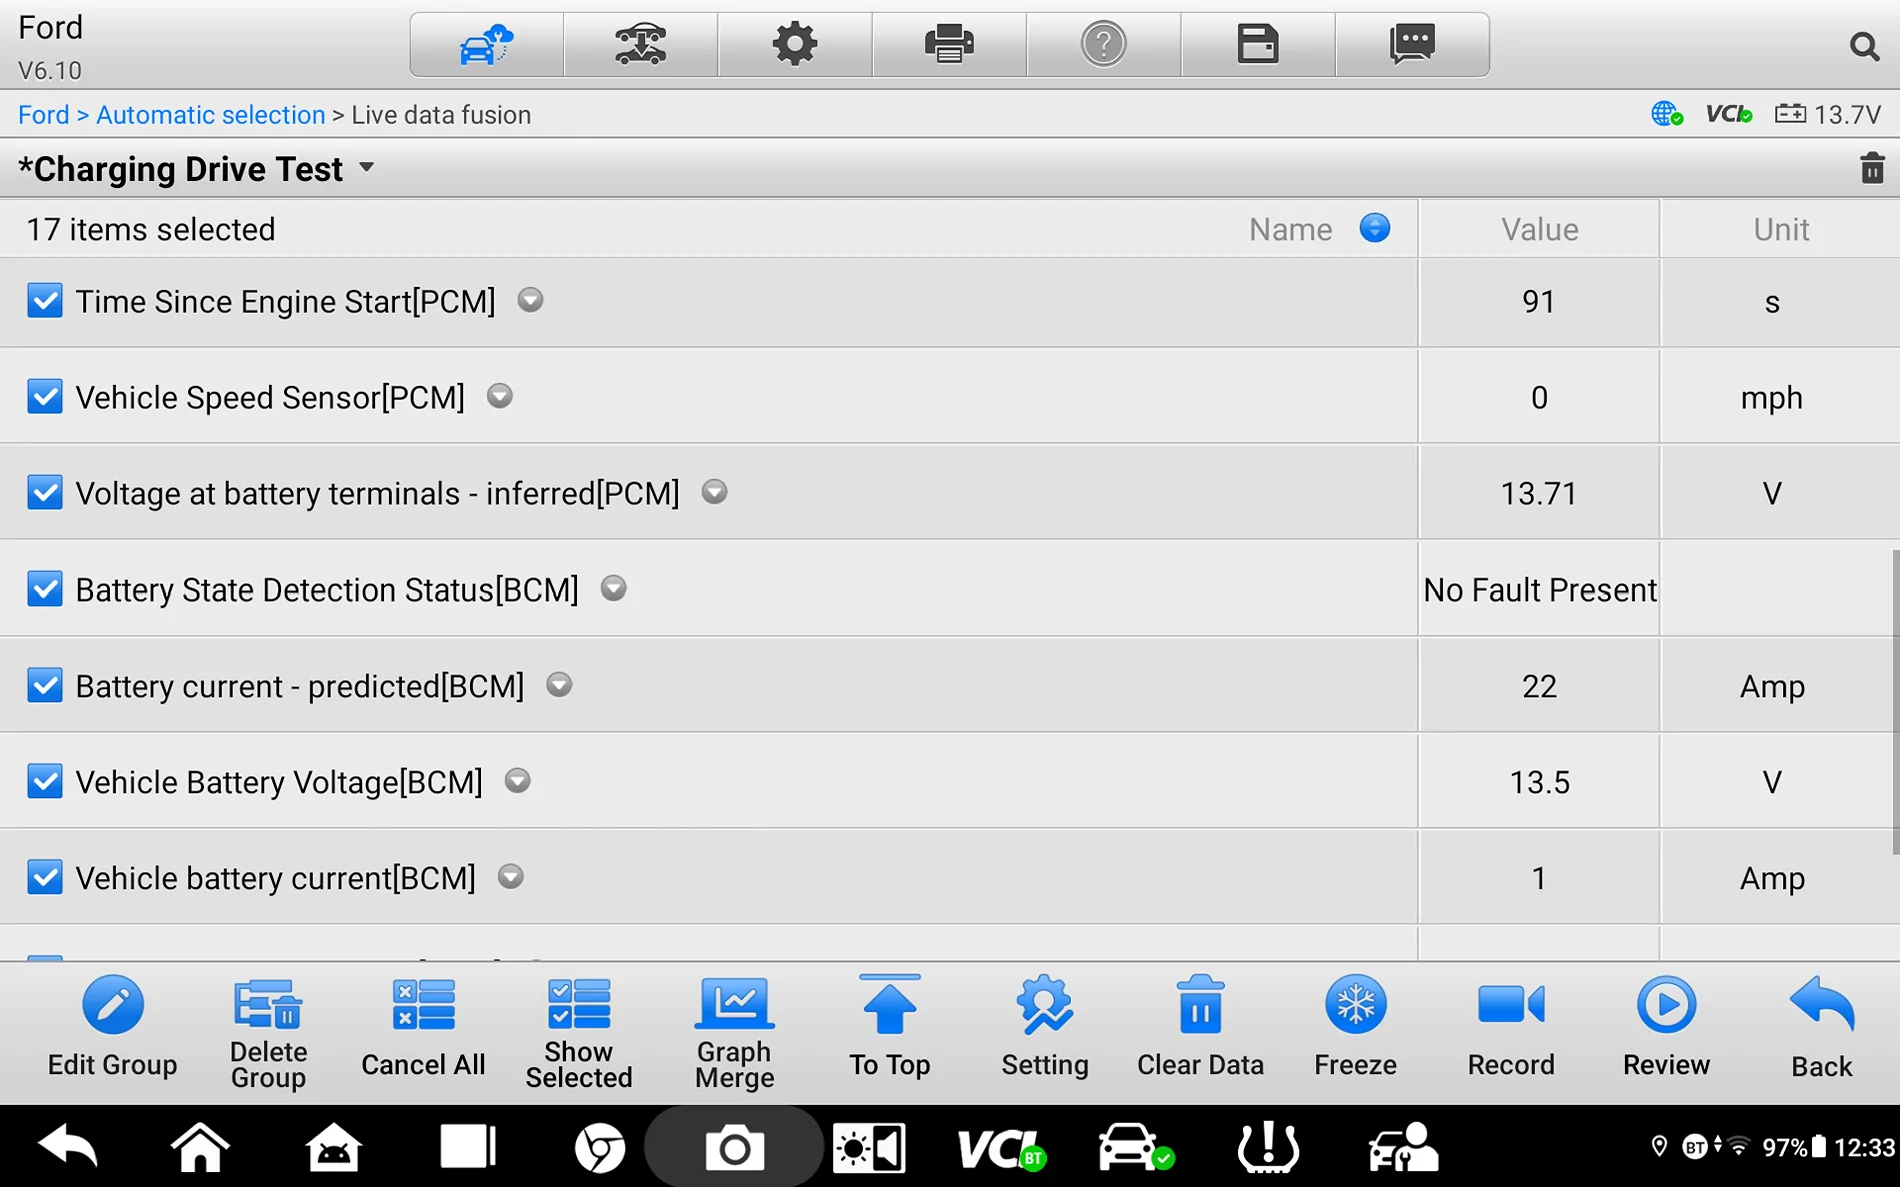Viewport: 1900px width, 1187px height.
Task: Go Back using the blue arrow
Action: pyautogui.click(x=1821, y=1030)
